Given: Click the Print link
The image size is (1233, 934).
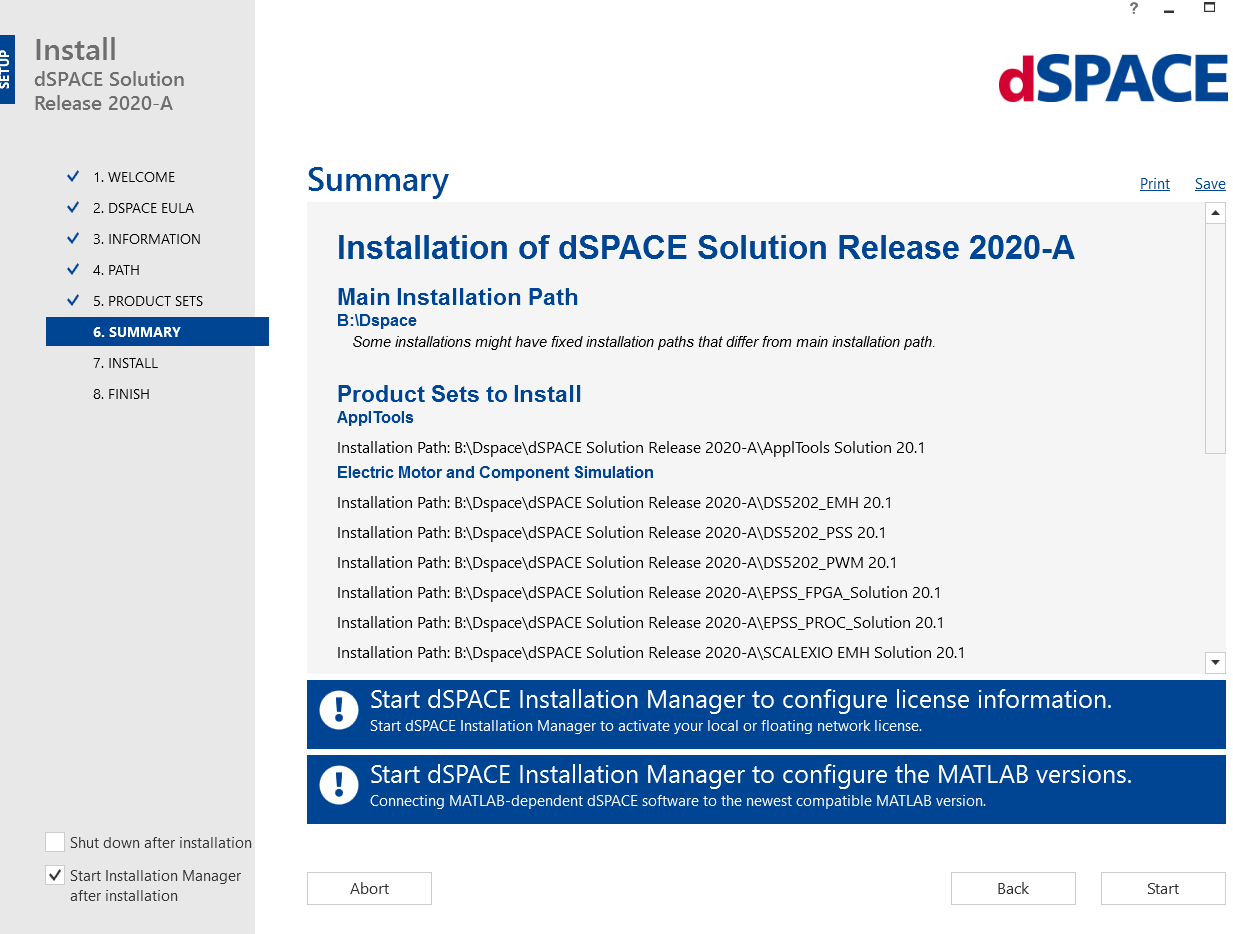Looking at the screenshot, I should pyautogui.click(x=1154, y=183).
